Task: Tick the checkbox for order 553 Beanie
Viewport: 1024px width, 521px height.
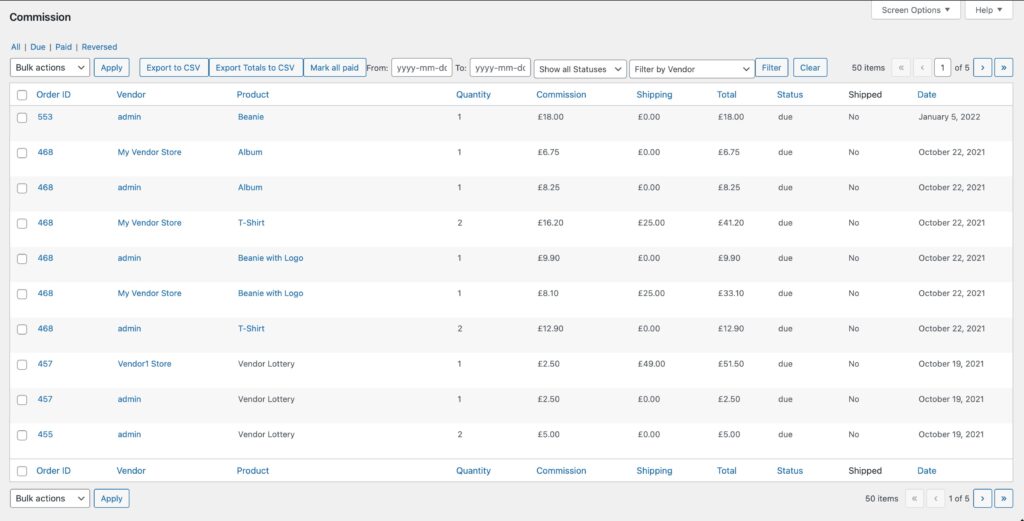Action: 22,117
